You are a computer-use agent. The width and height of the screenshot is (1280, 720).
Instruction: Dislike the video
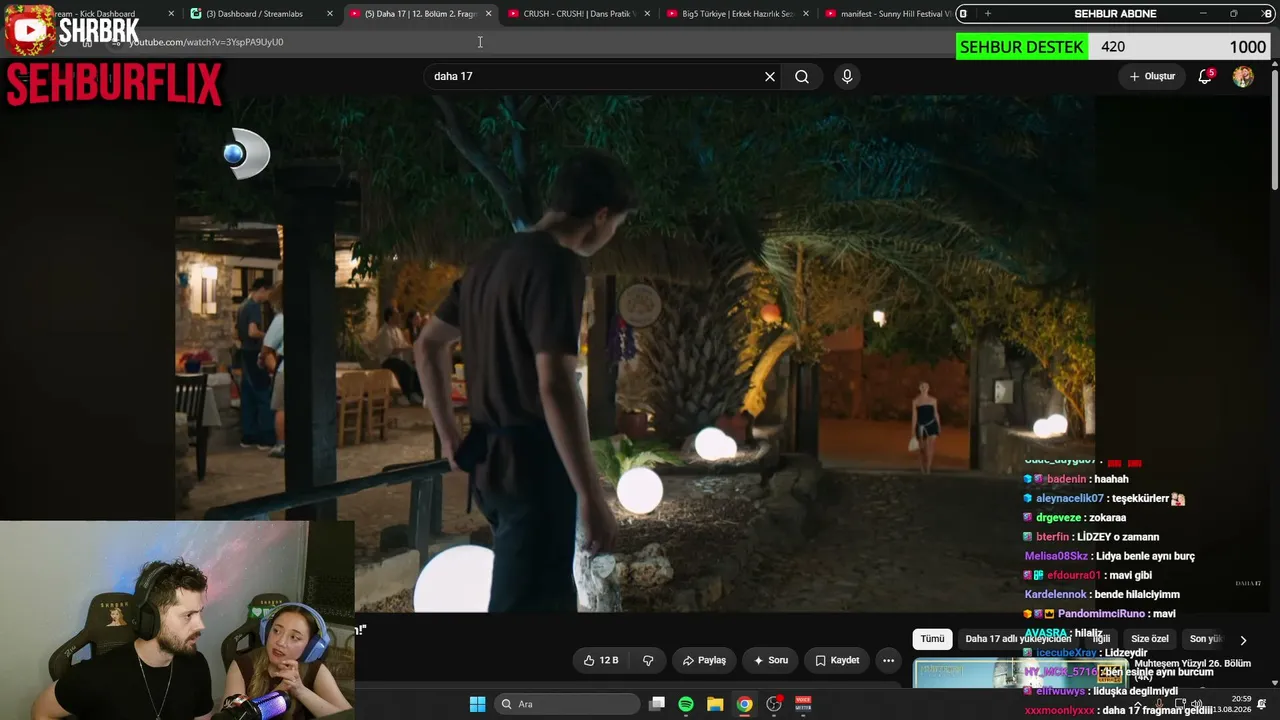click(x=648, y=660)
